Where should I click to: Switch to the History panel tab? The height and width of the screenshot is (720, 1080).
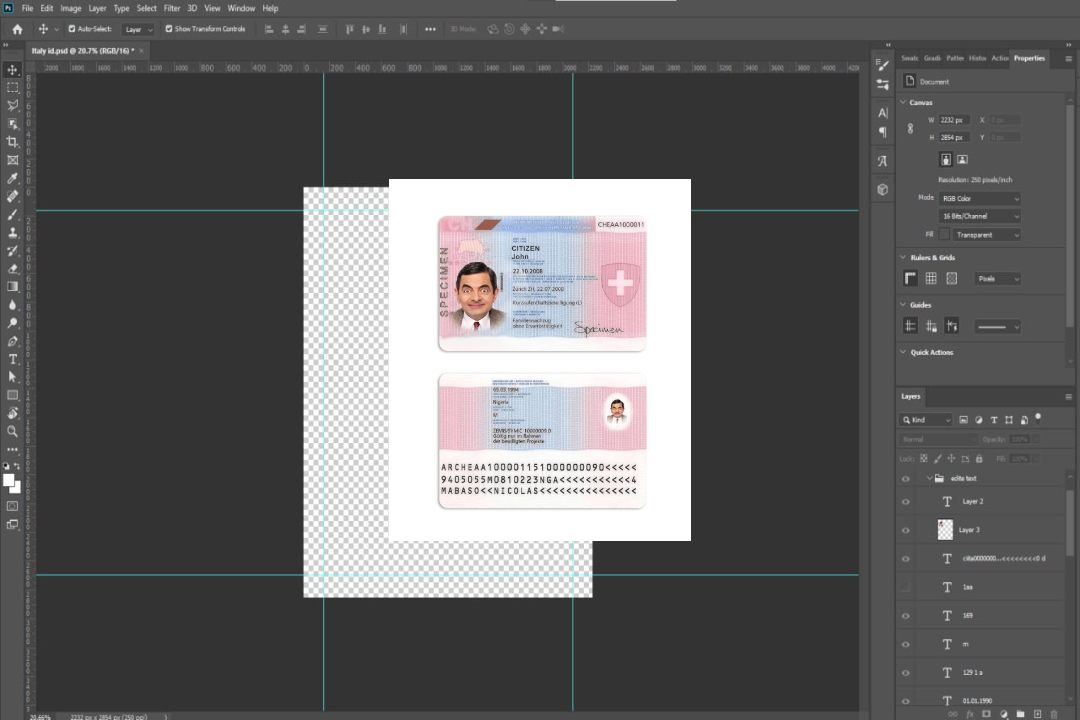pyautogui.click(x=977, y=58)
